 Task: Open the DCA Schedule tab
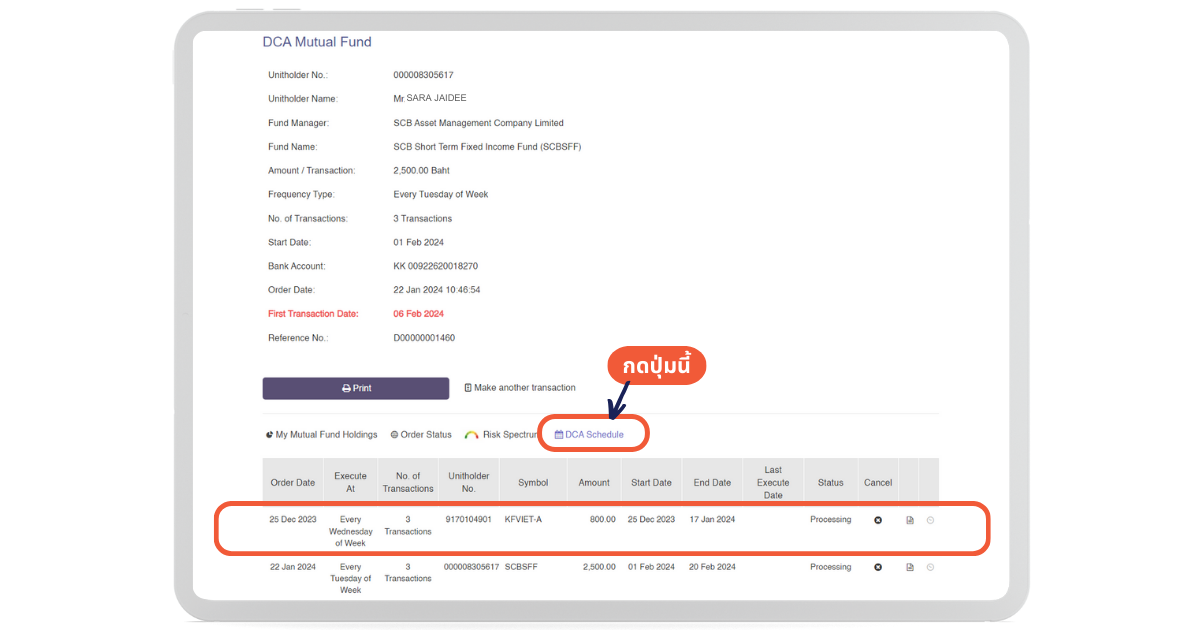tap(594, 435)
